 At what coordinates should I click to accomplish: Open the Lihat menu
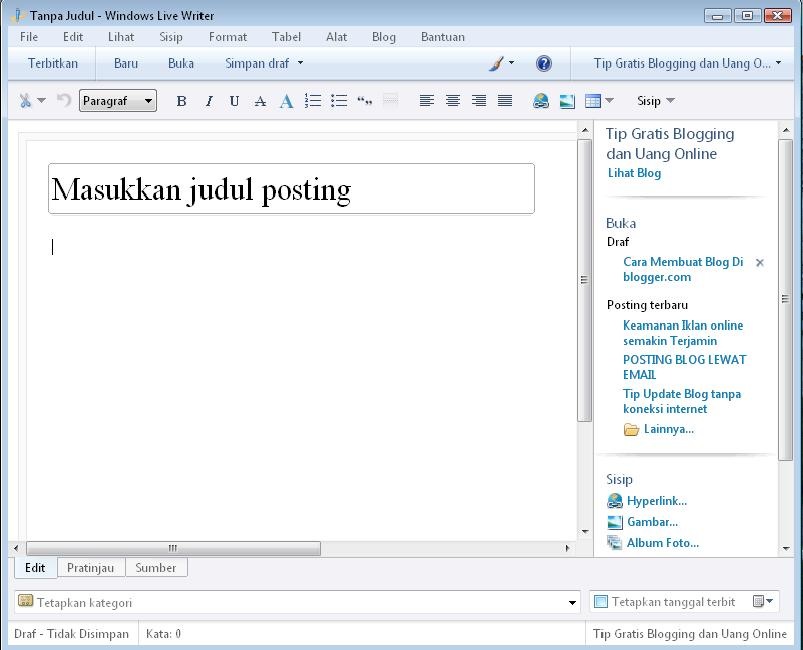(x=121, y=37)
